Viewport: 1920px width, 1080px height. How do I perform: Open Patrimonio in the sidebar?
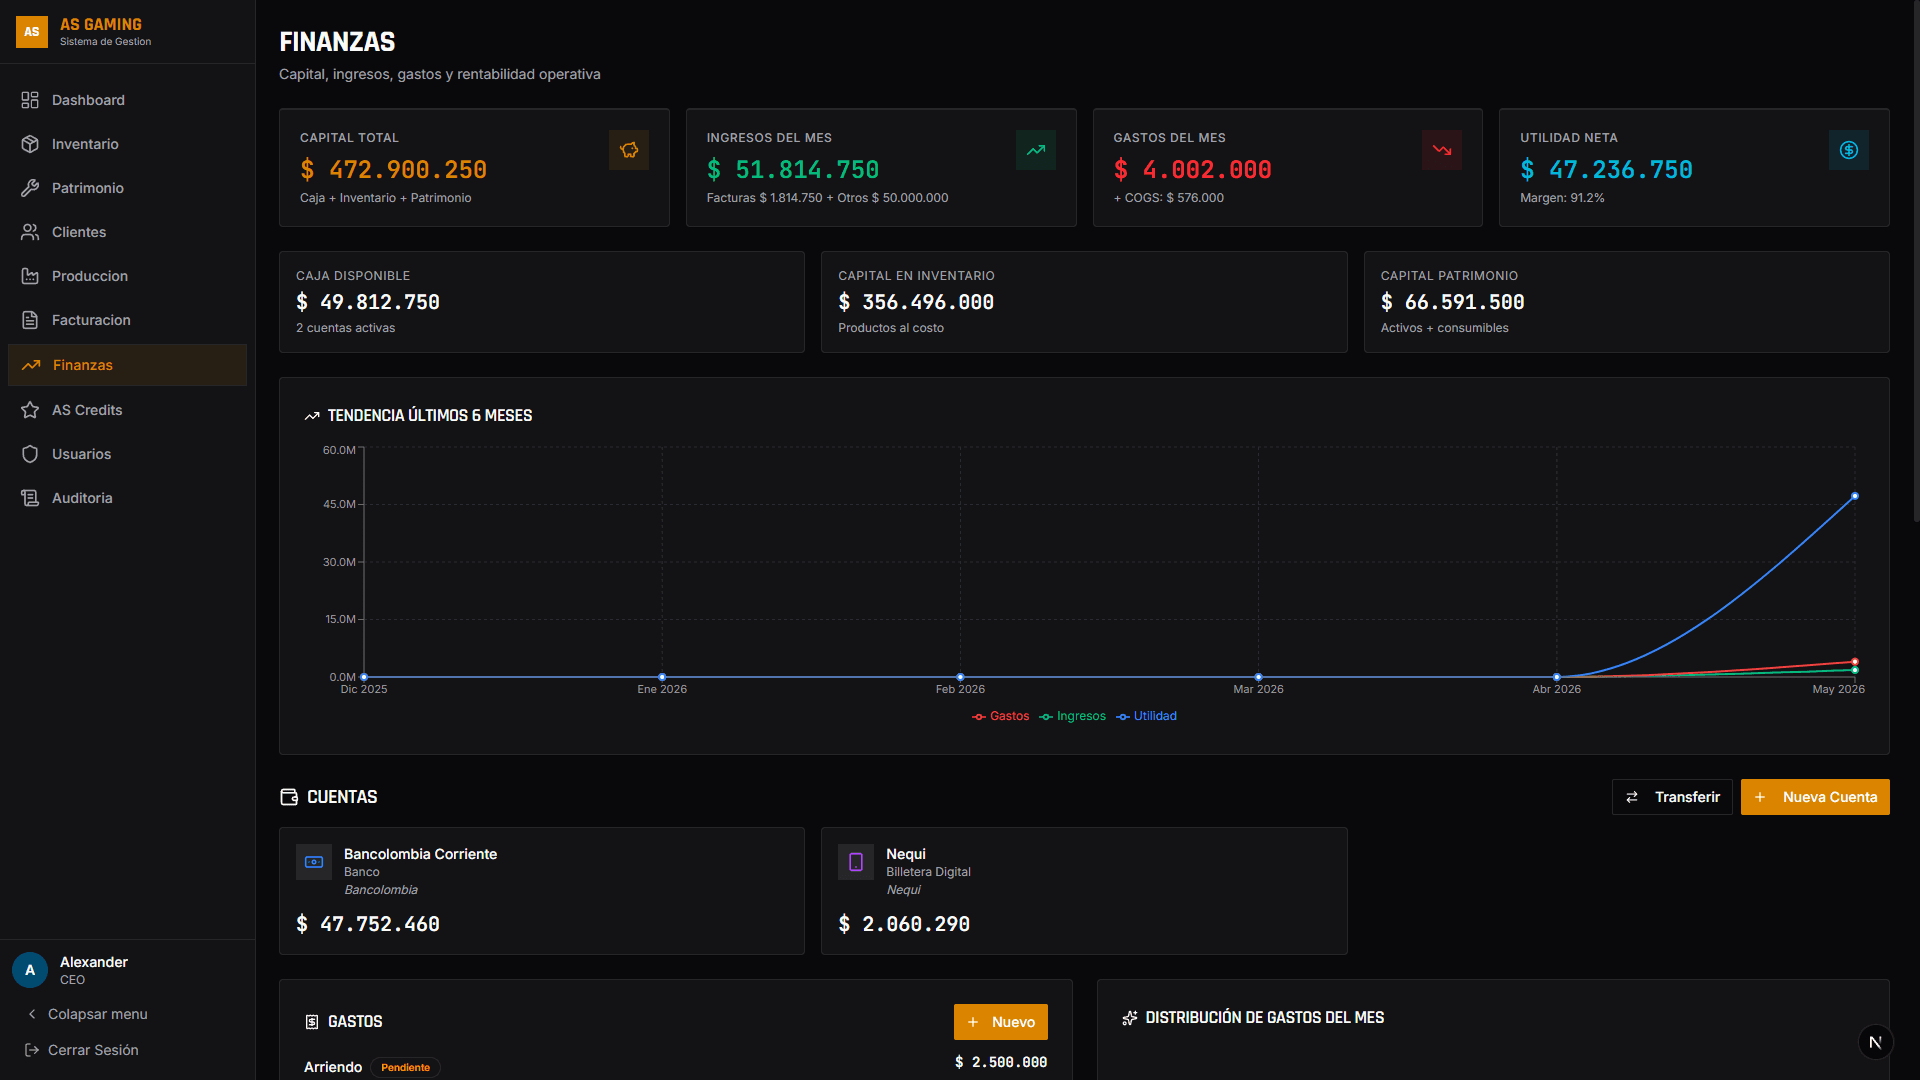(127, 188)
